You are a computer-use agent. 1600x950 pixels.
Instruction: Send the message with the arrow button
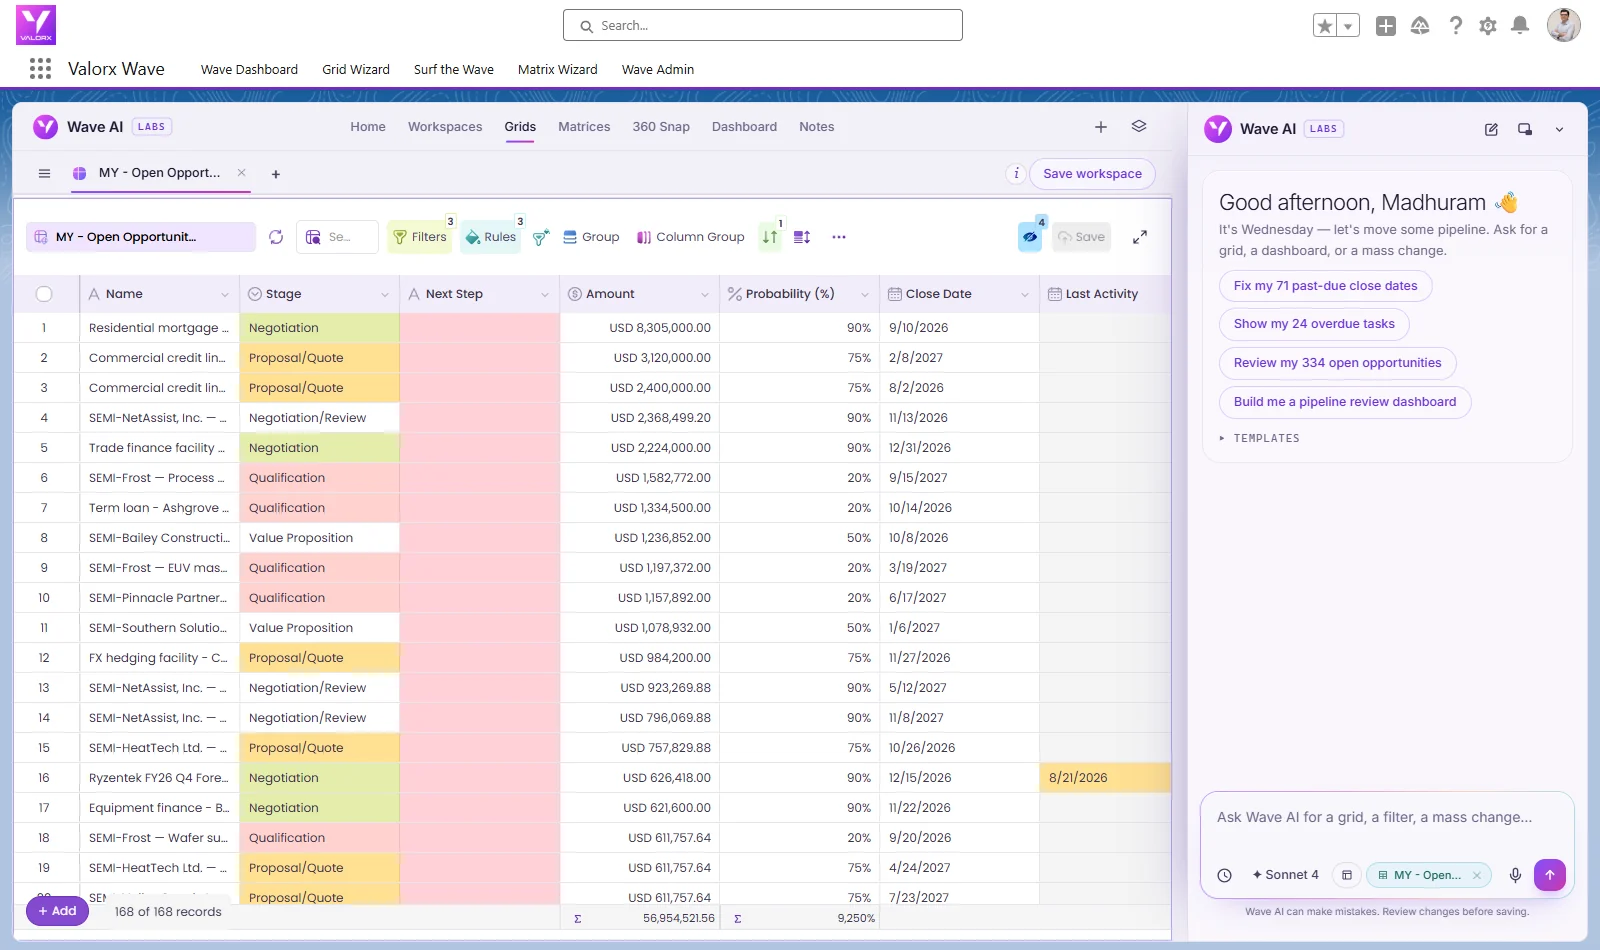pyautogui.click(x=1550, y=875)
